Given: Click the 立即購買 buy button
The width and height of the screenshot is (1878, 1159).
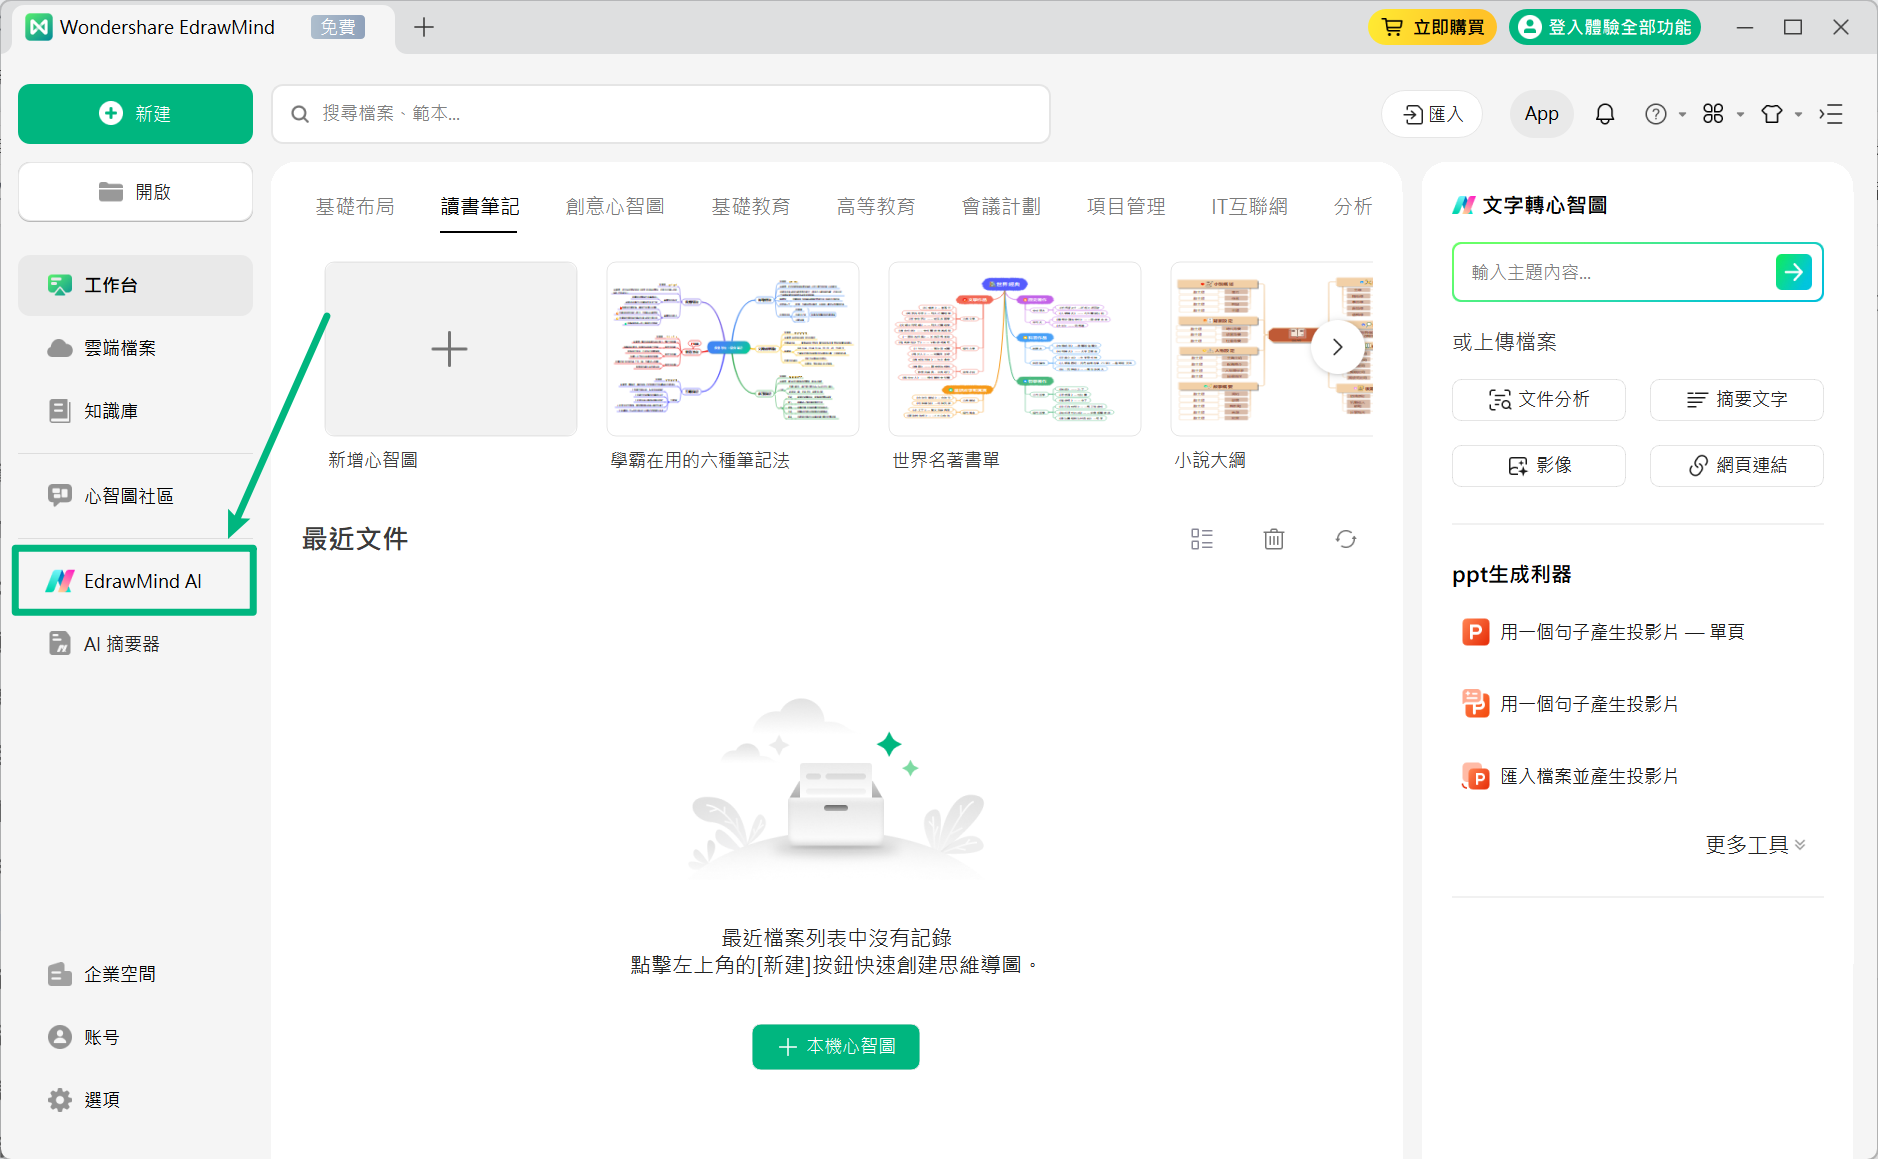Looking at the screenshot, I should click(x=1432, y=27).
